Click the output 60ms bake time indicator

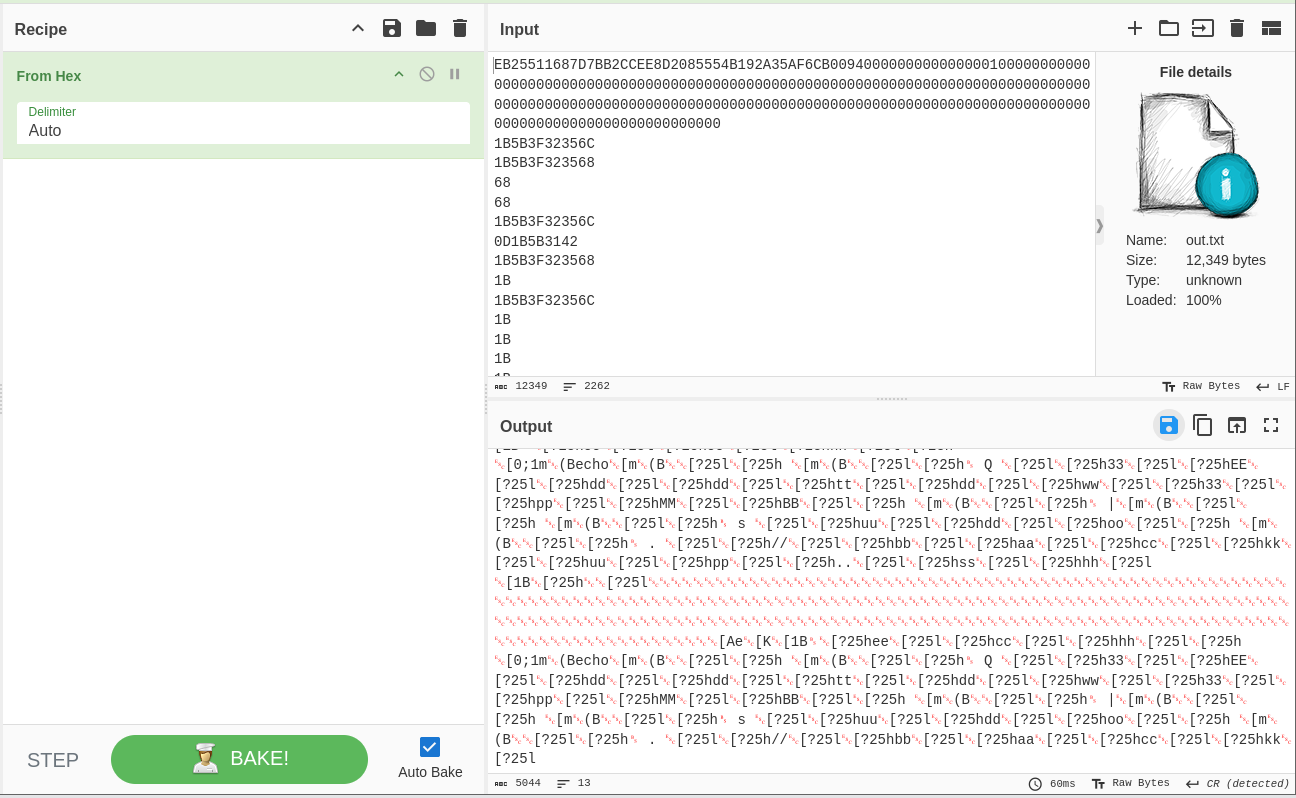1052,783
